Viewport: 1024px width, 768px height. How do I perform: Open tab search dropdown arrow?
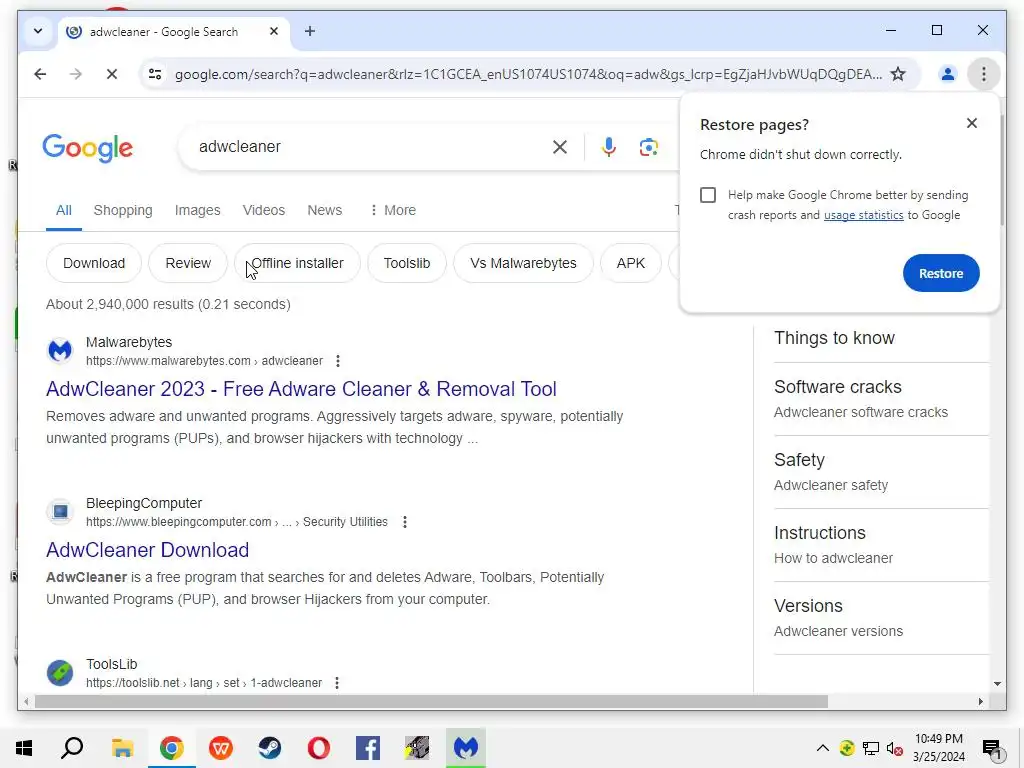click(x=38, y=31)
